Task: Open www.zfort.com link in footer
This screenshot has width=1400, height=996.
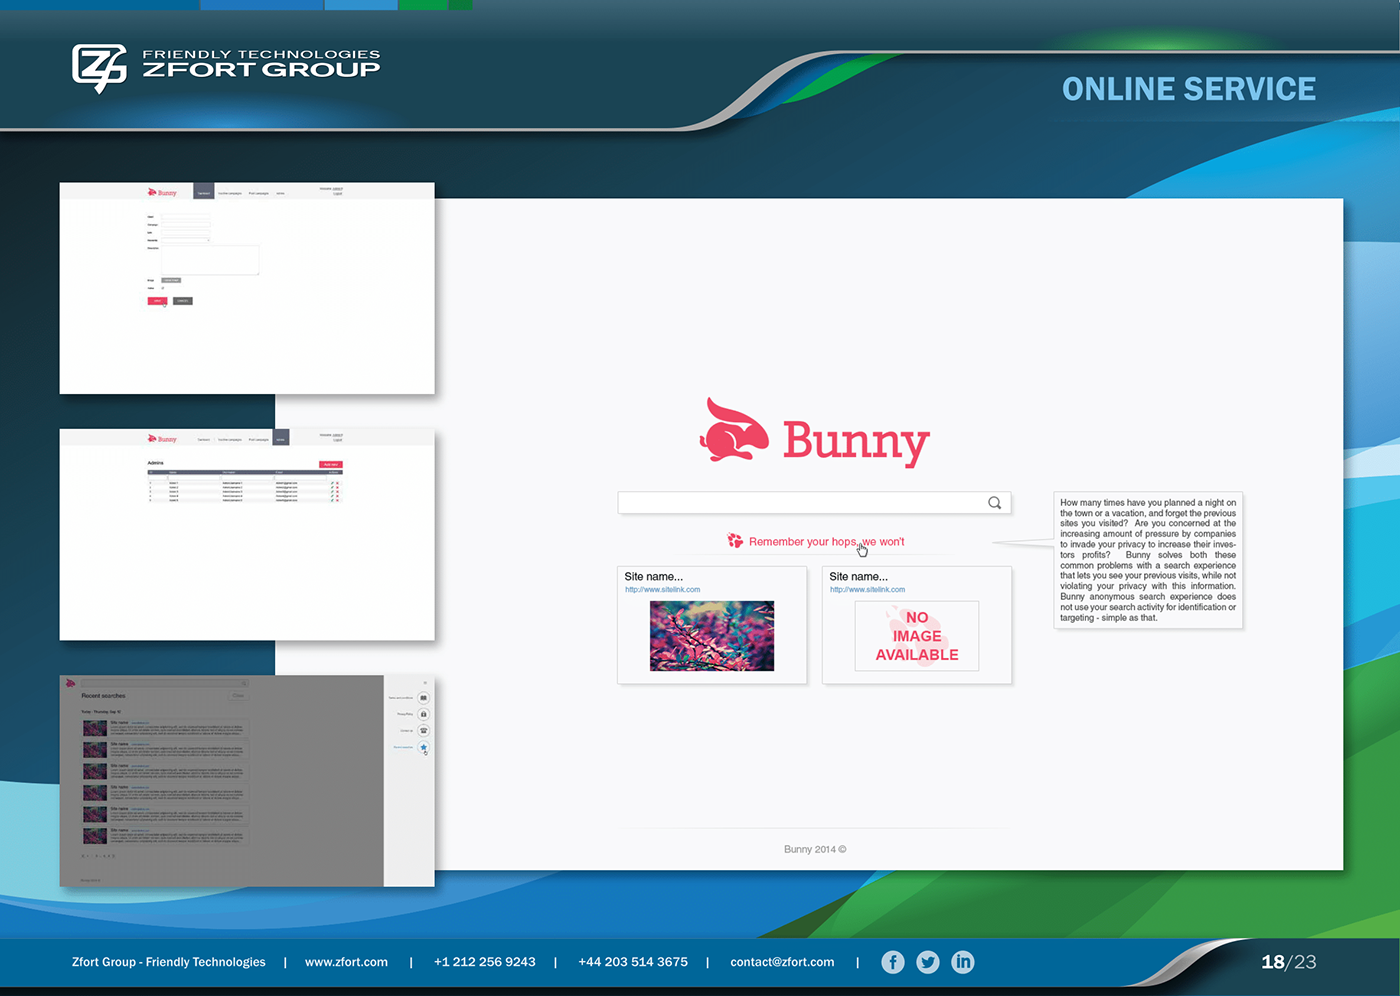Action: click(x=346, y=962)
